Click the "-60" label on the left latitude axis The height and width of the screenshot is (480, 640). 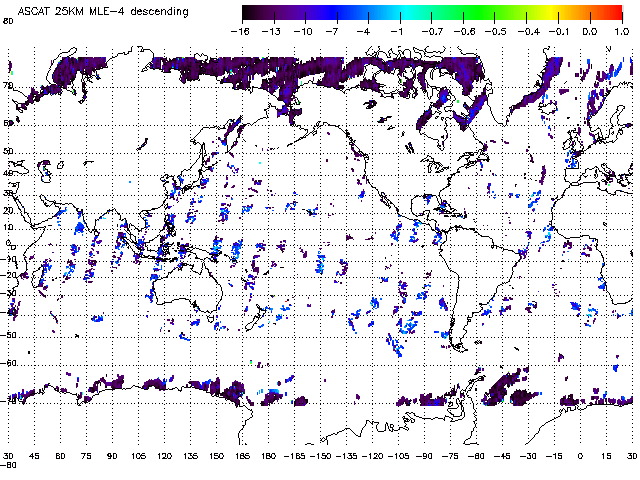[9, 363]
